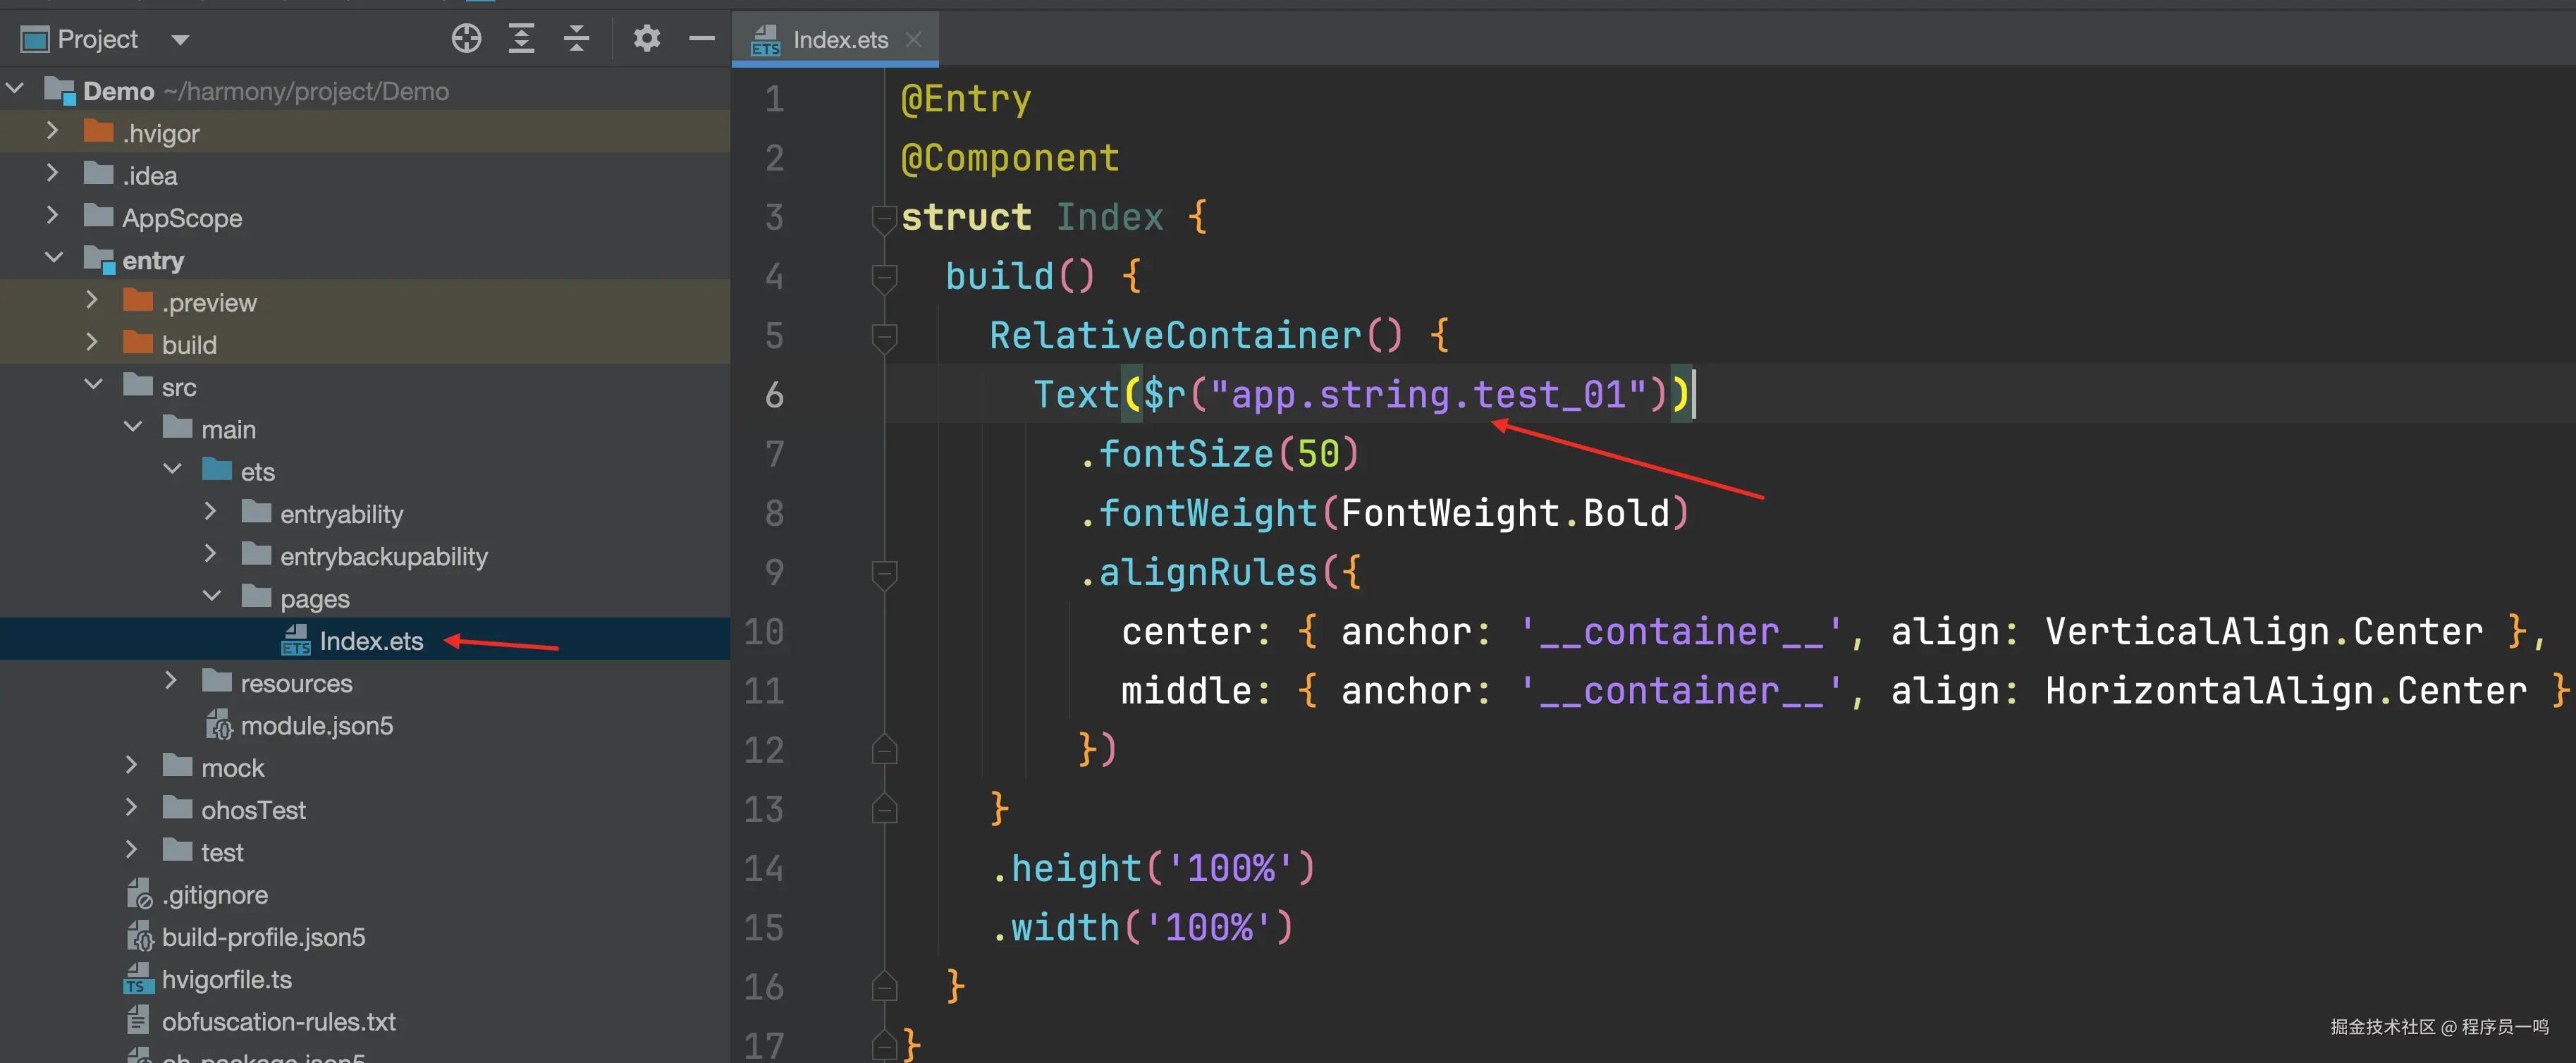Select Index.ets in the project tree
The width and height of the screenshot is (2576, 1063).
[371, 641]
